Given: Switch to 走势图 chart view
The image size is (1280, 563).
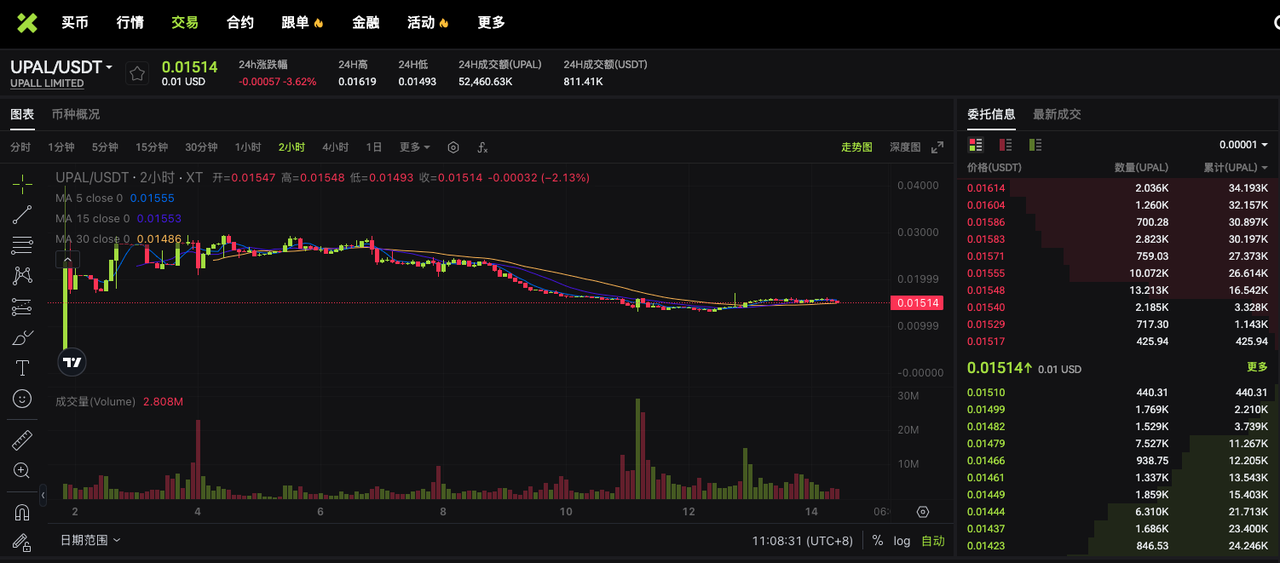Looking at the screenshot, I should point(856,147).
